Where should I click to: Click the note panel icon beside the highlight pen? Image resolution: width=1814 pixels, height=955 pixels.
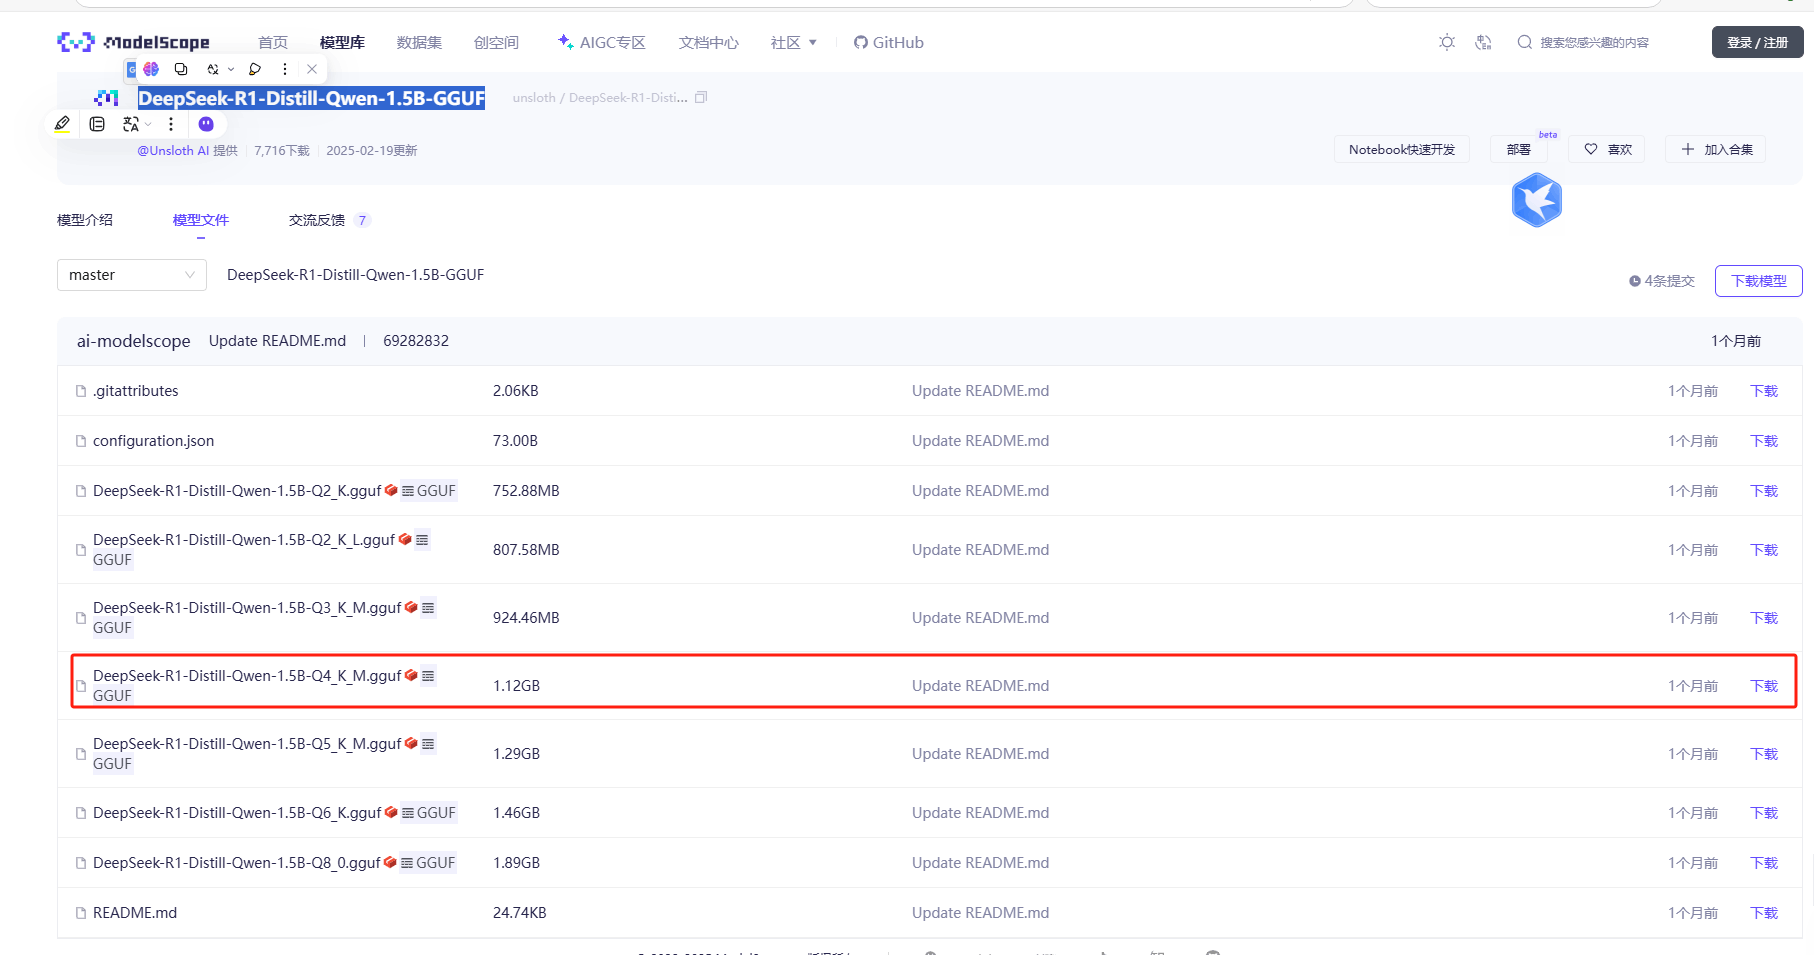click(x=97, y=124)
